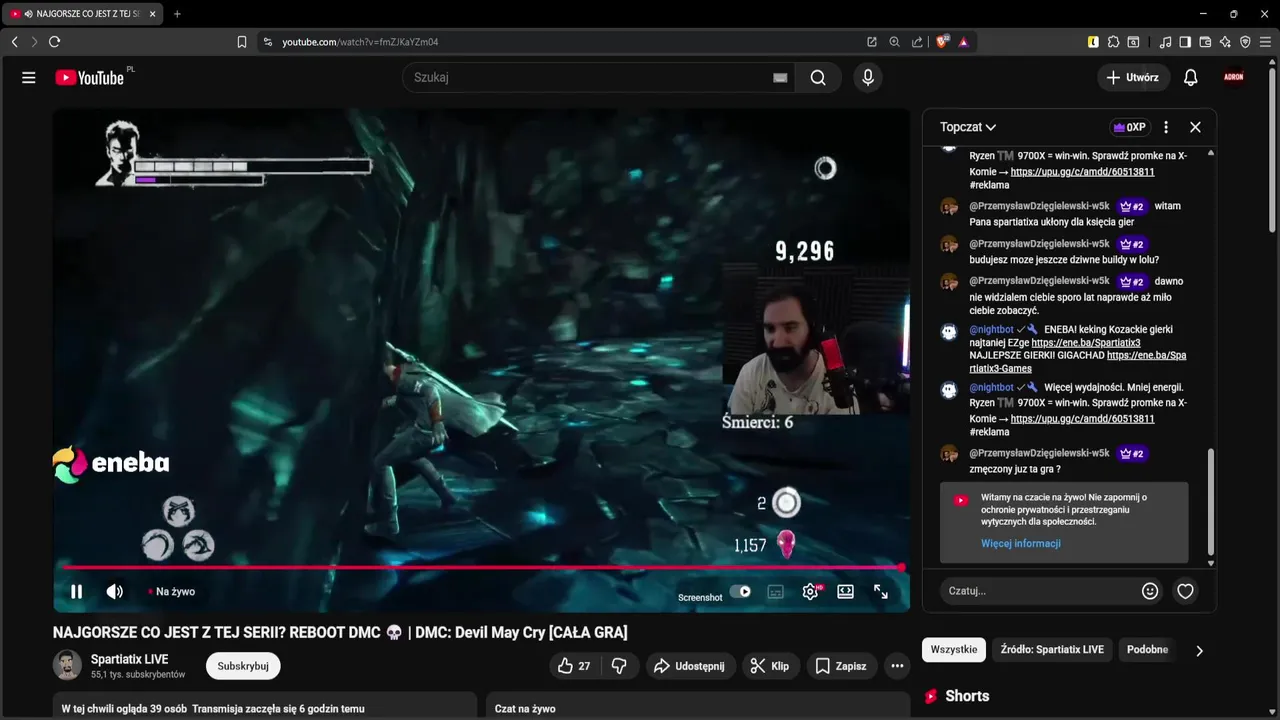Image resolution: width=1280 pixels, height=720 pixels.
Task: Bookmark this page
Action: [x=242, y=42]
